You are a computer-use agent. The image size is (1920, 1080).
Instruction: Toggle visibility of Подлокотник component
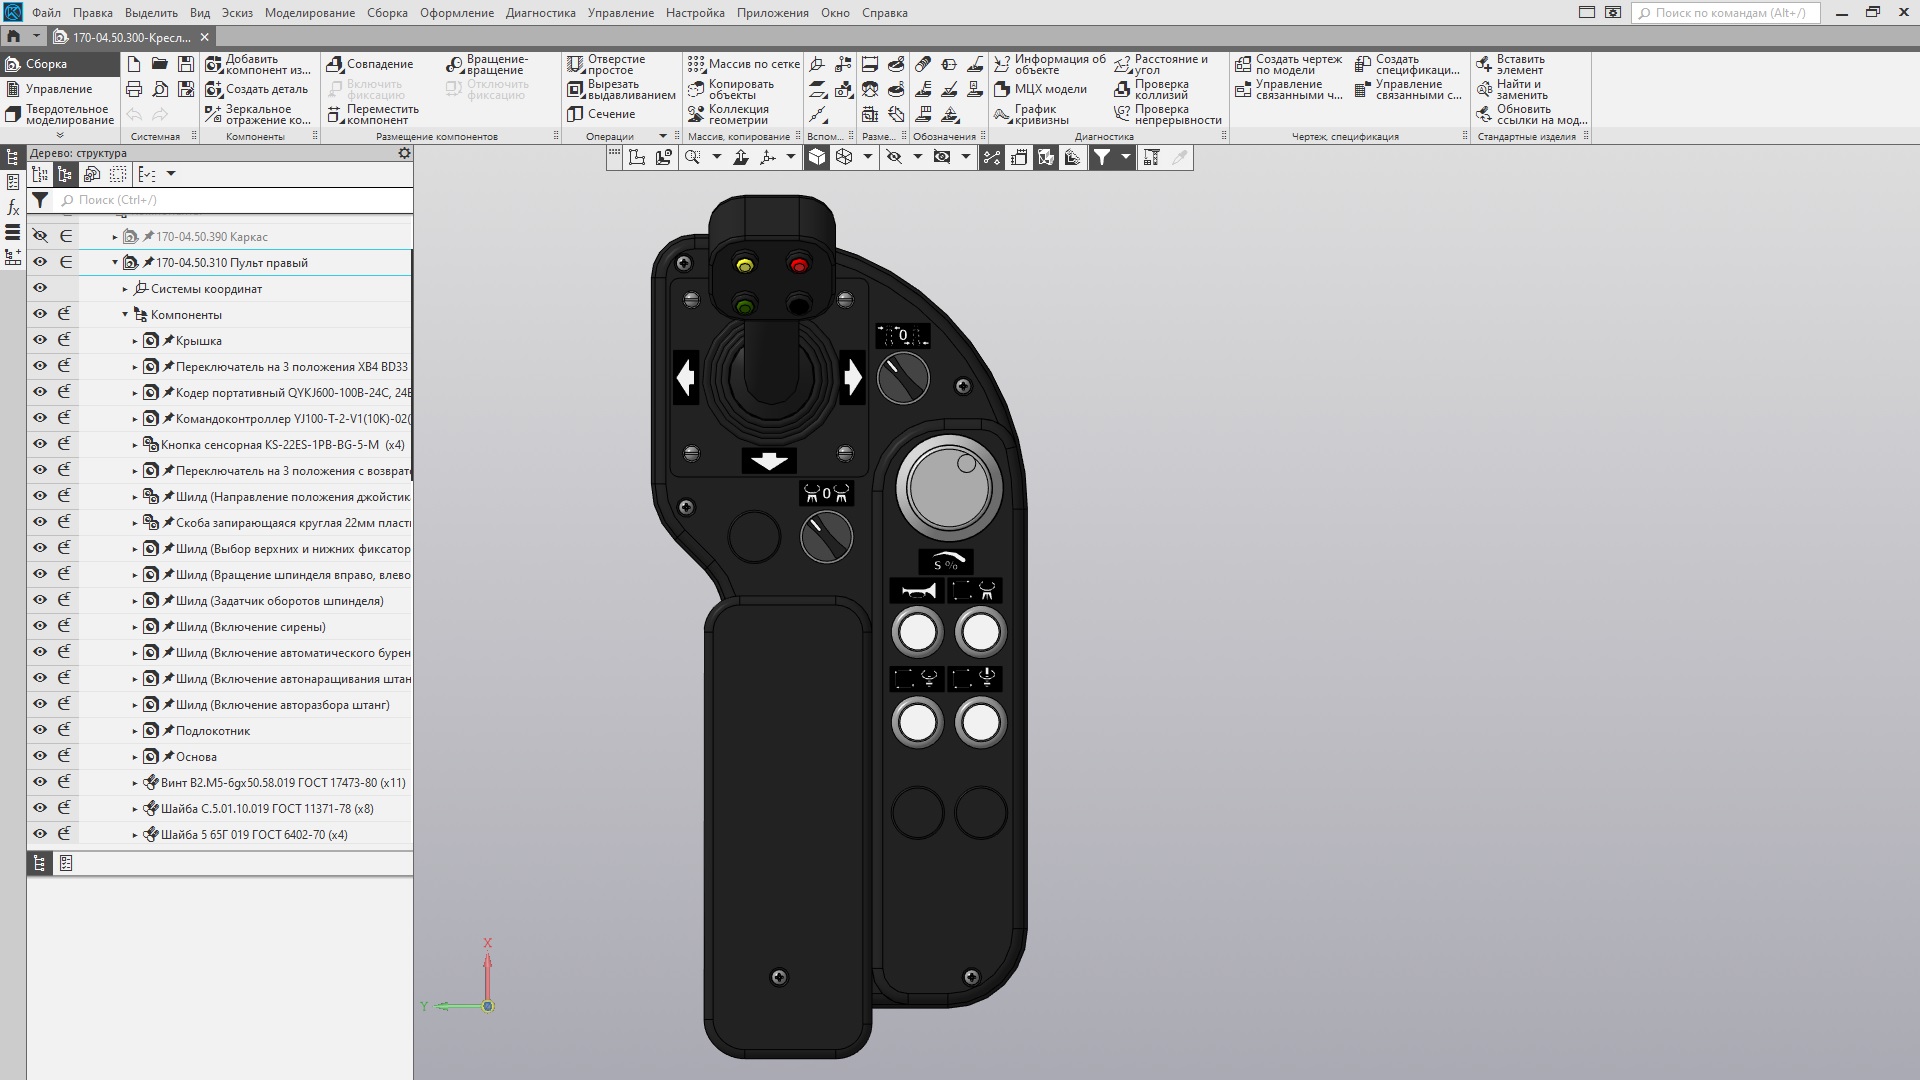(x=40, y=730)
